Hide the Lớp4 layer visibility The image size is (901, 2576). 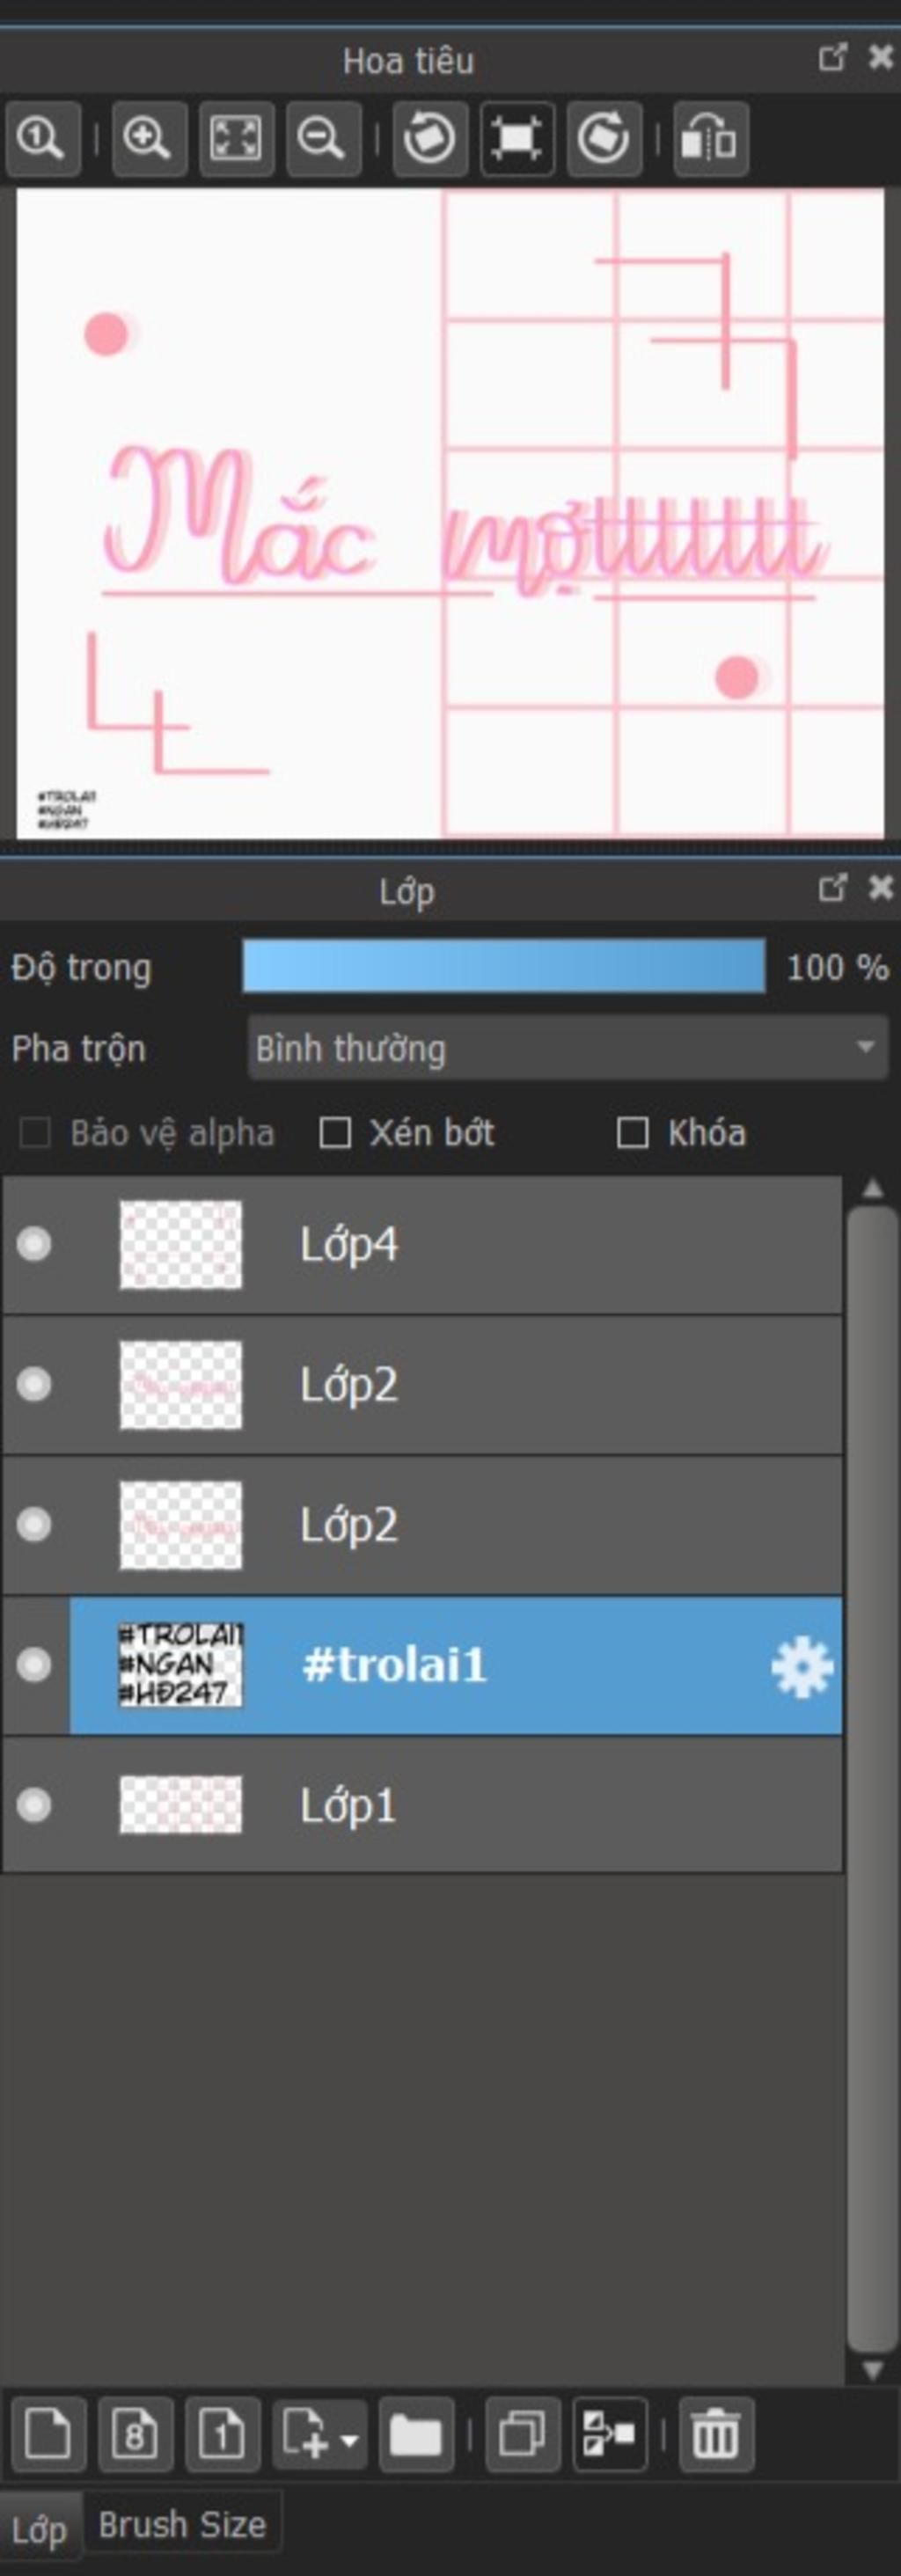coord(34,1244)
